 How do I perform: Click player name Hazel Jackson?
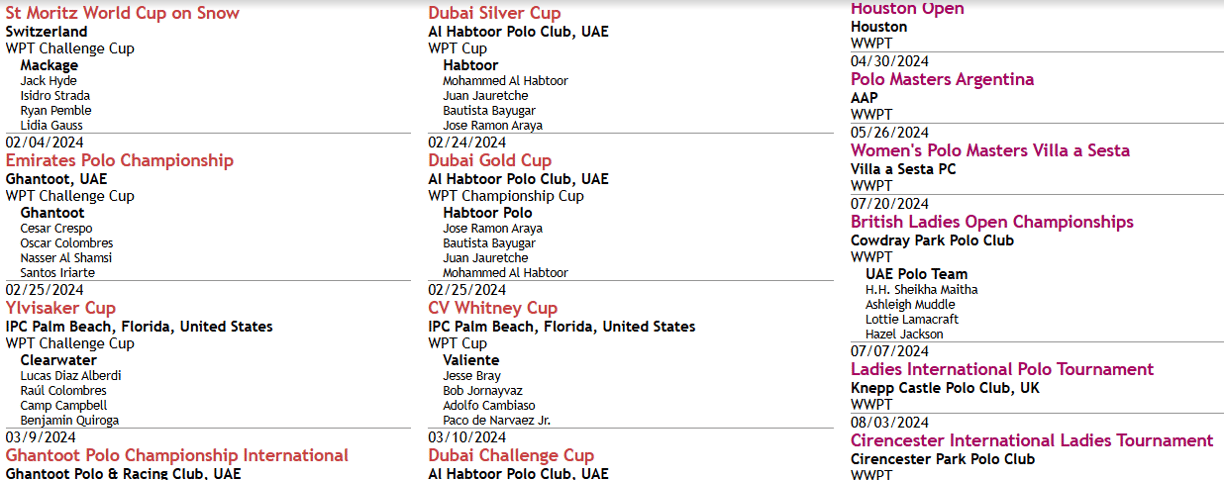coord(904,334)
